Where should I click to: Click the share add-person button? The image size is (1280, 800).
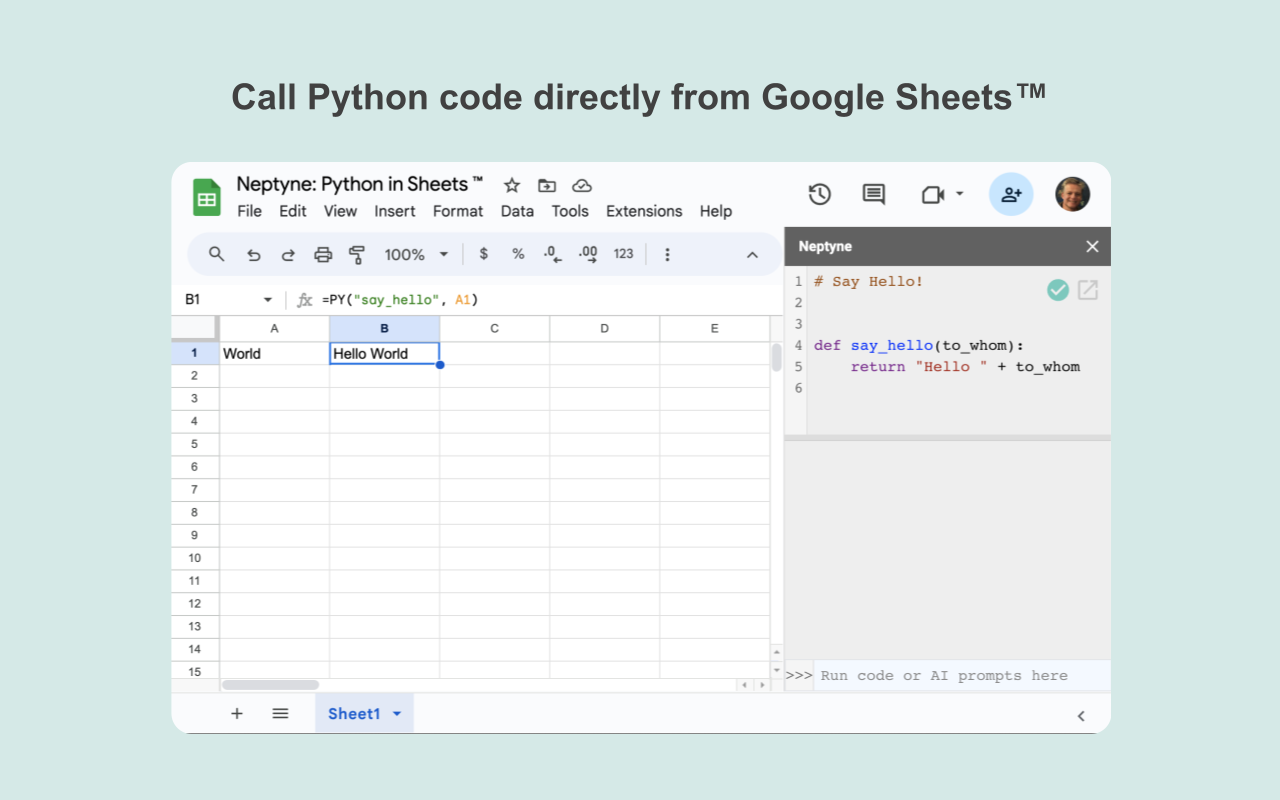coord(1011,194)
